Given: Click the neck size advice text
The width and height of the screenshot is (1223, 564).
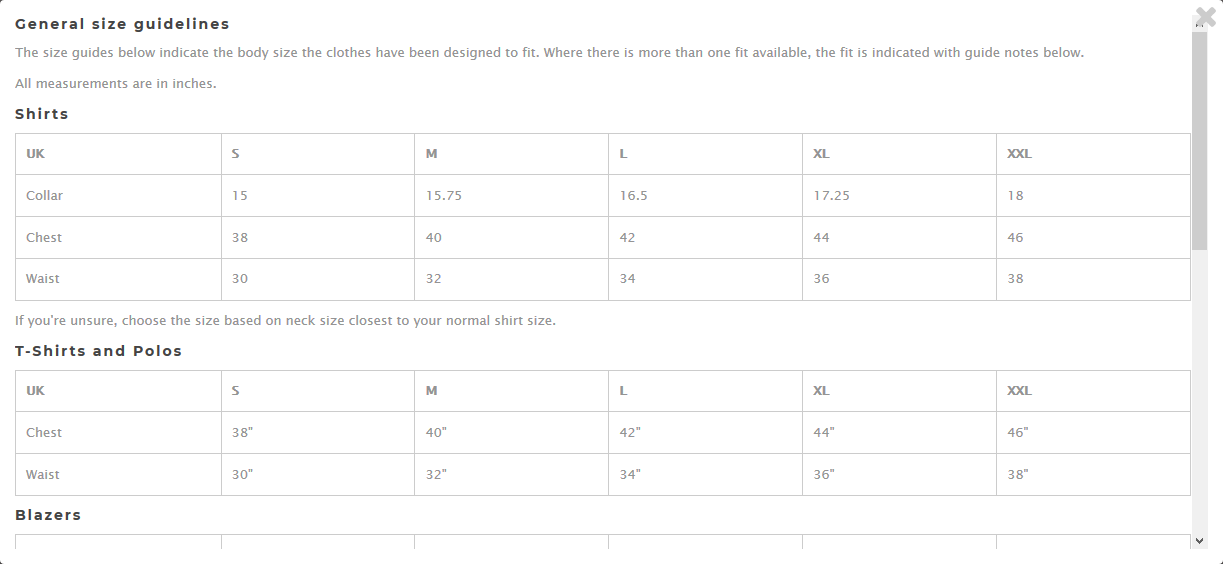Looking at the screenshot, I should click(x=285, y=321).
